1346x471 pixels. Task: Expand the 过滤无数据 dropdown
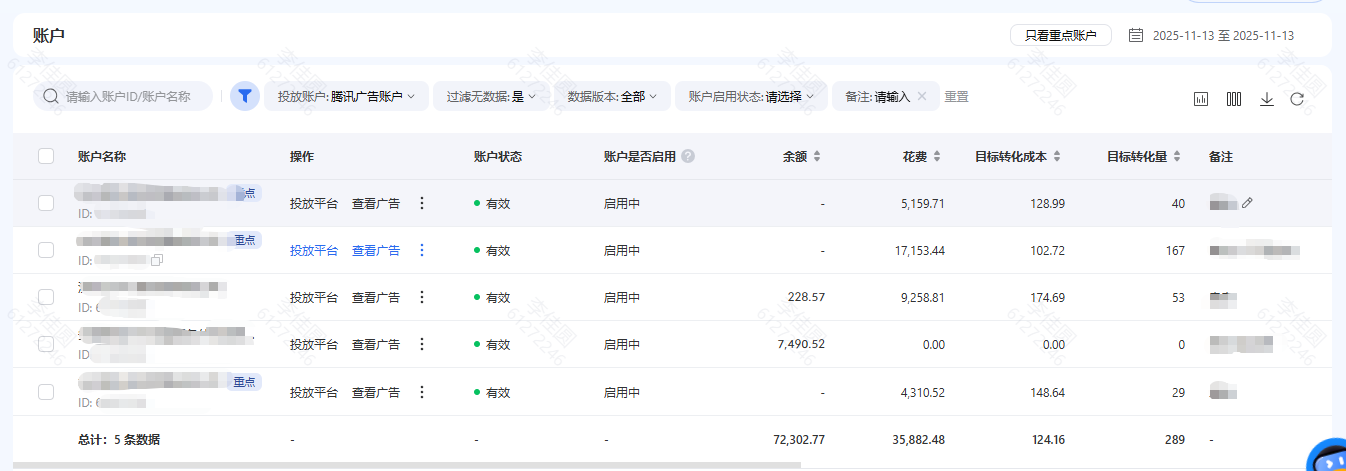click(x=491, y=97)
